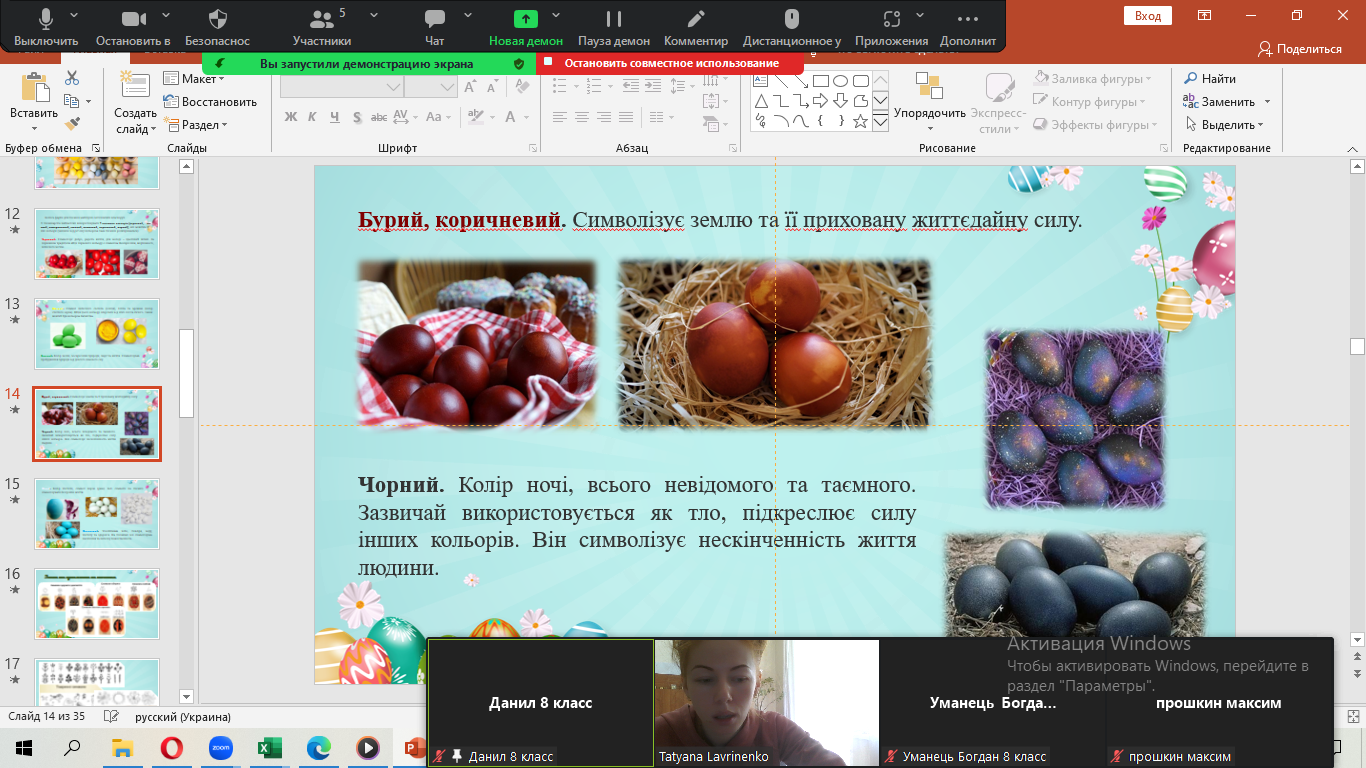This screenshot has height=768, width=1366.
Task: Toggle underline Ч formatting
Action: (335, 117)
